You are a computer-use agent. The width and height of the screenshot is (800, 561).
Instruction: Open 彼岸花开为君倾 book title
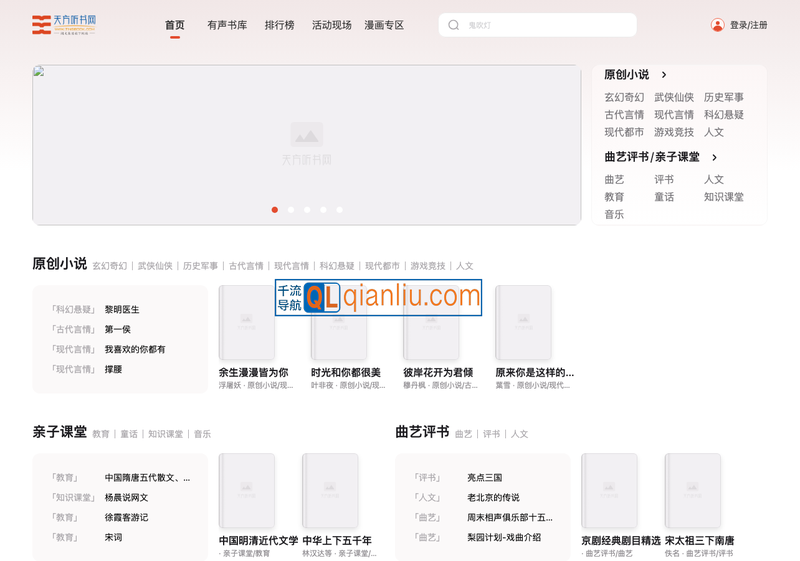tap(438, 372)
